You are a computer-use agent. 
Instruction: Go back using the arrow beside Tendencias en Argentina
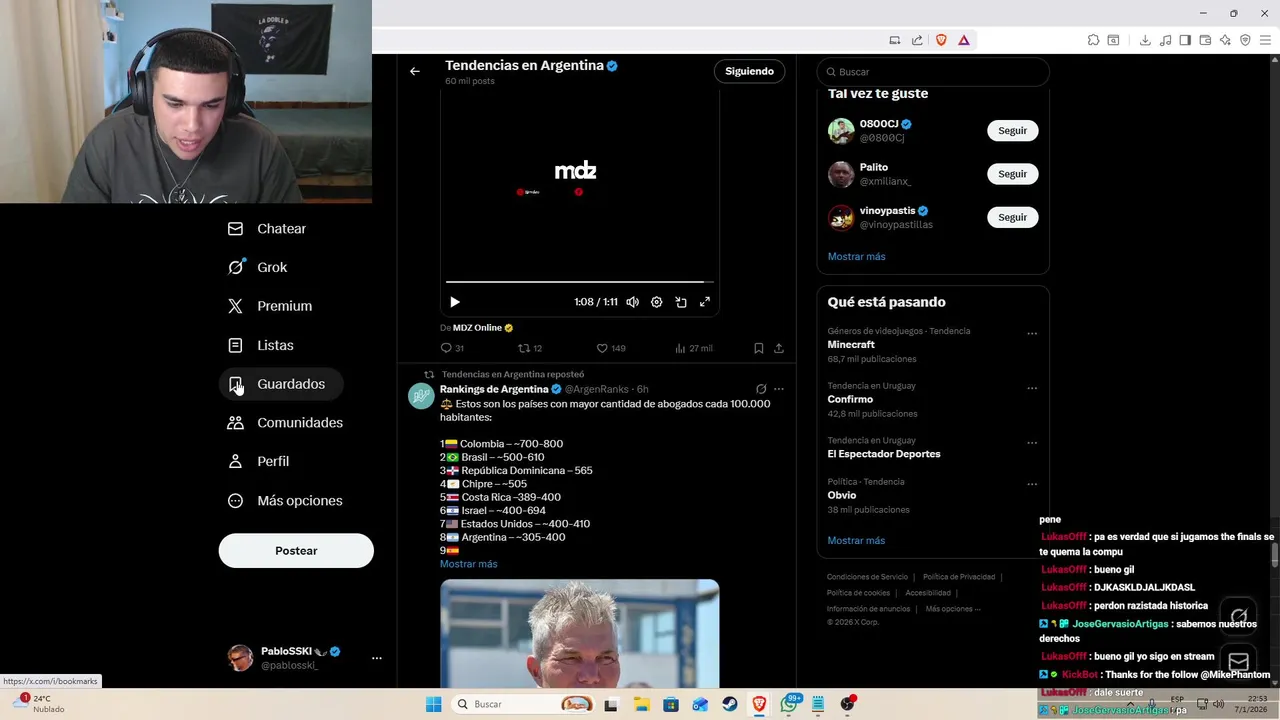pos(415,71)
